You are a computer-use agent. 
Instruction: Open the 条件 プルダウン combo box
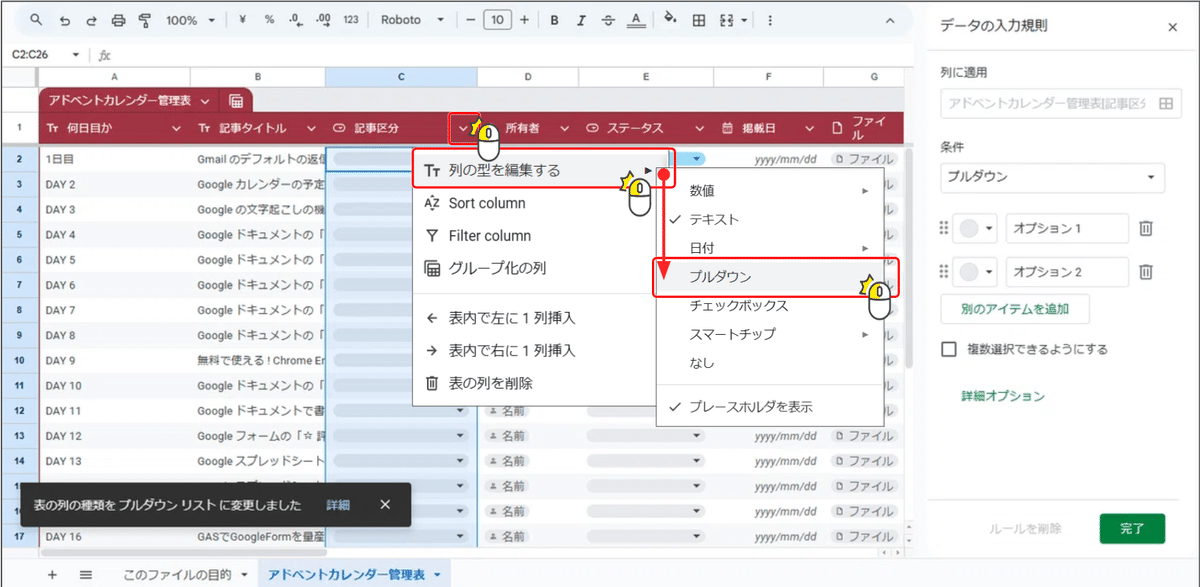[x=1053, y=177]
